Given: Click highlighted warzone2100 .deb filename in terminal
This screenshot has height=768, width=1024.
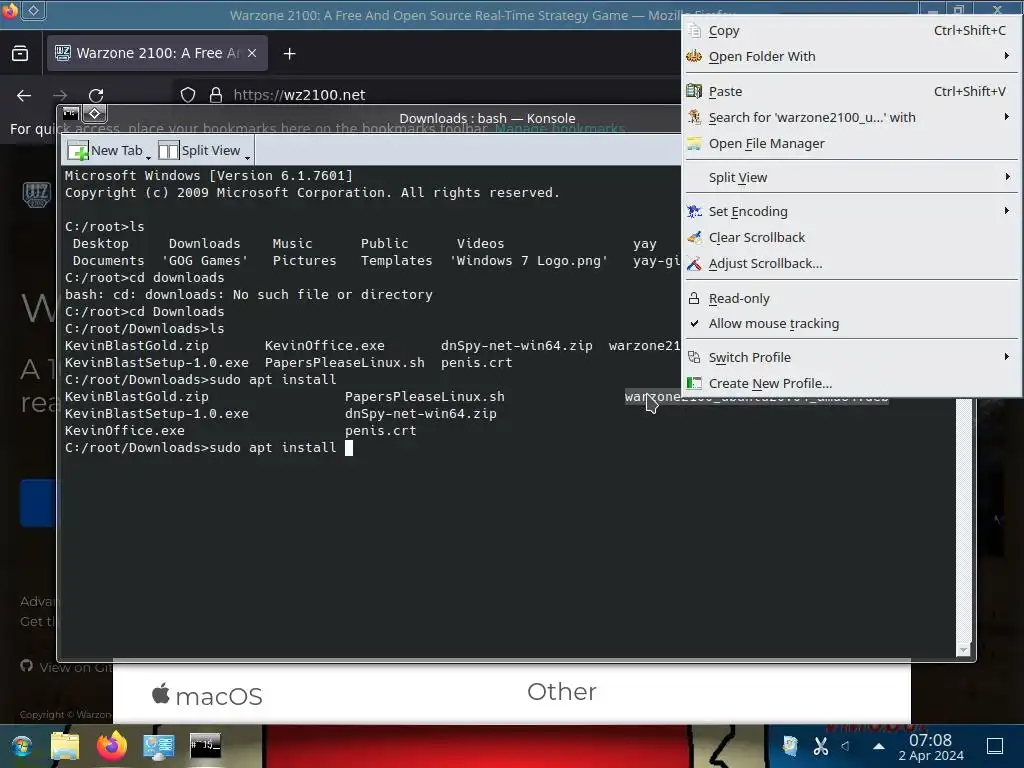Looking at the screenshot, I should (x=756, y=397).
